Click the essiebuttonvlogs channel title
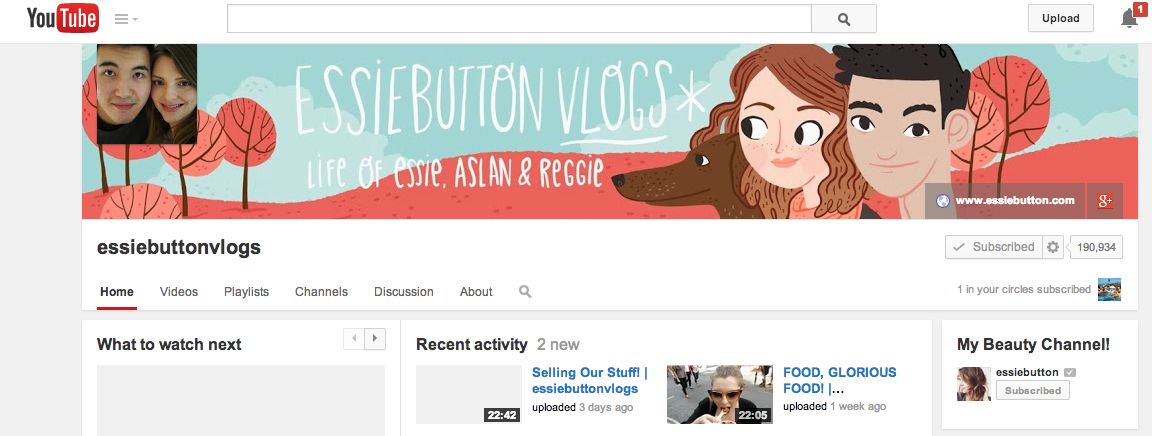 coord(179,248)
